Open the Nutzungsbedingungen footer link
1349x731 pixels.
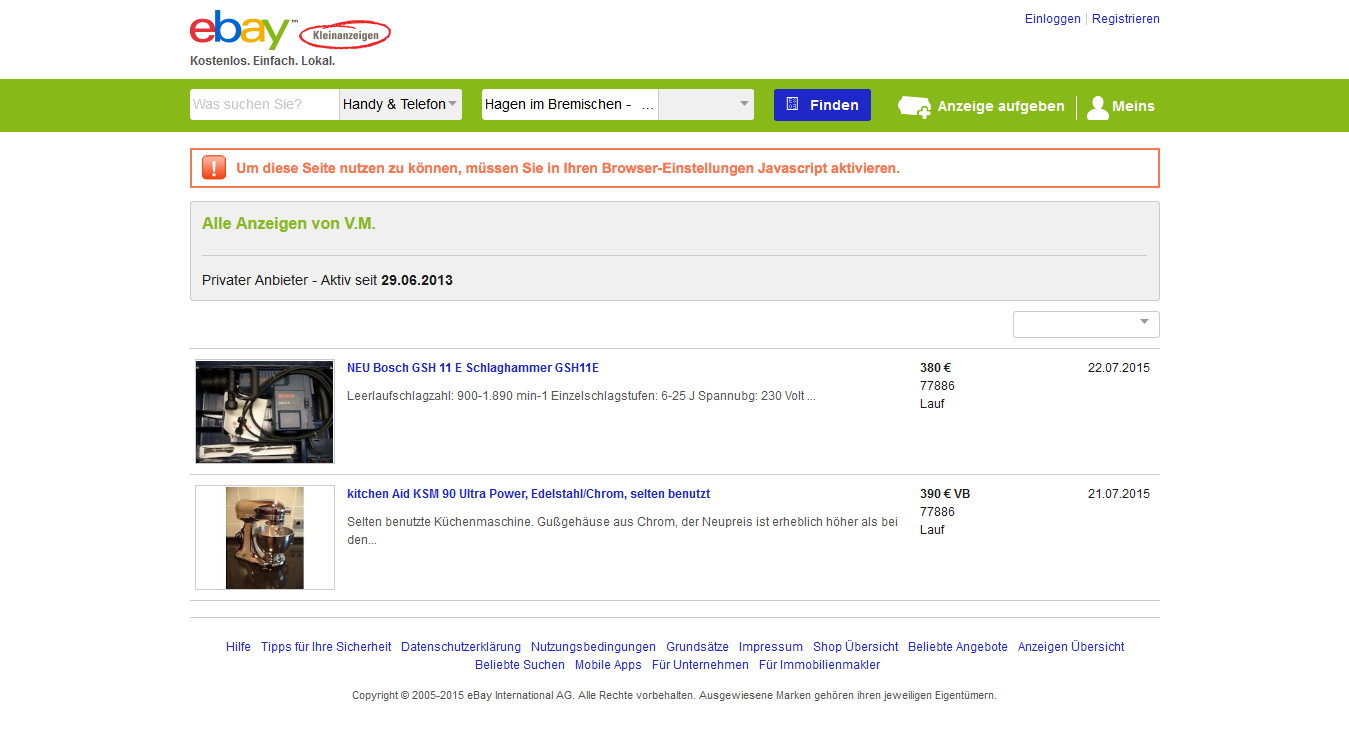tap(593, 647)
